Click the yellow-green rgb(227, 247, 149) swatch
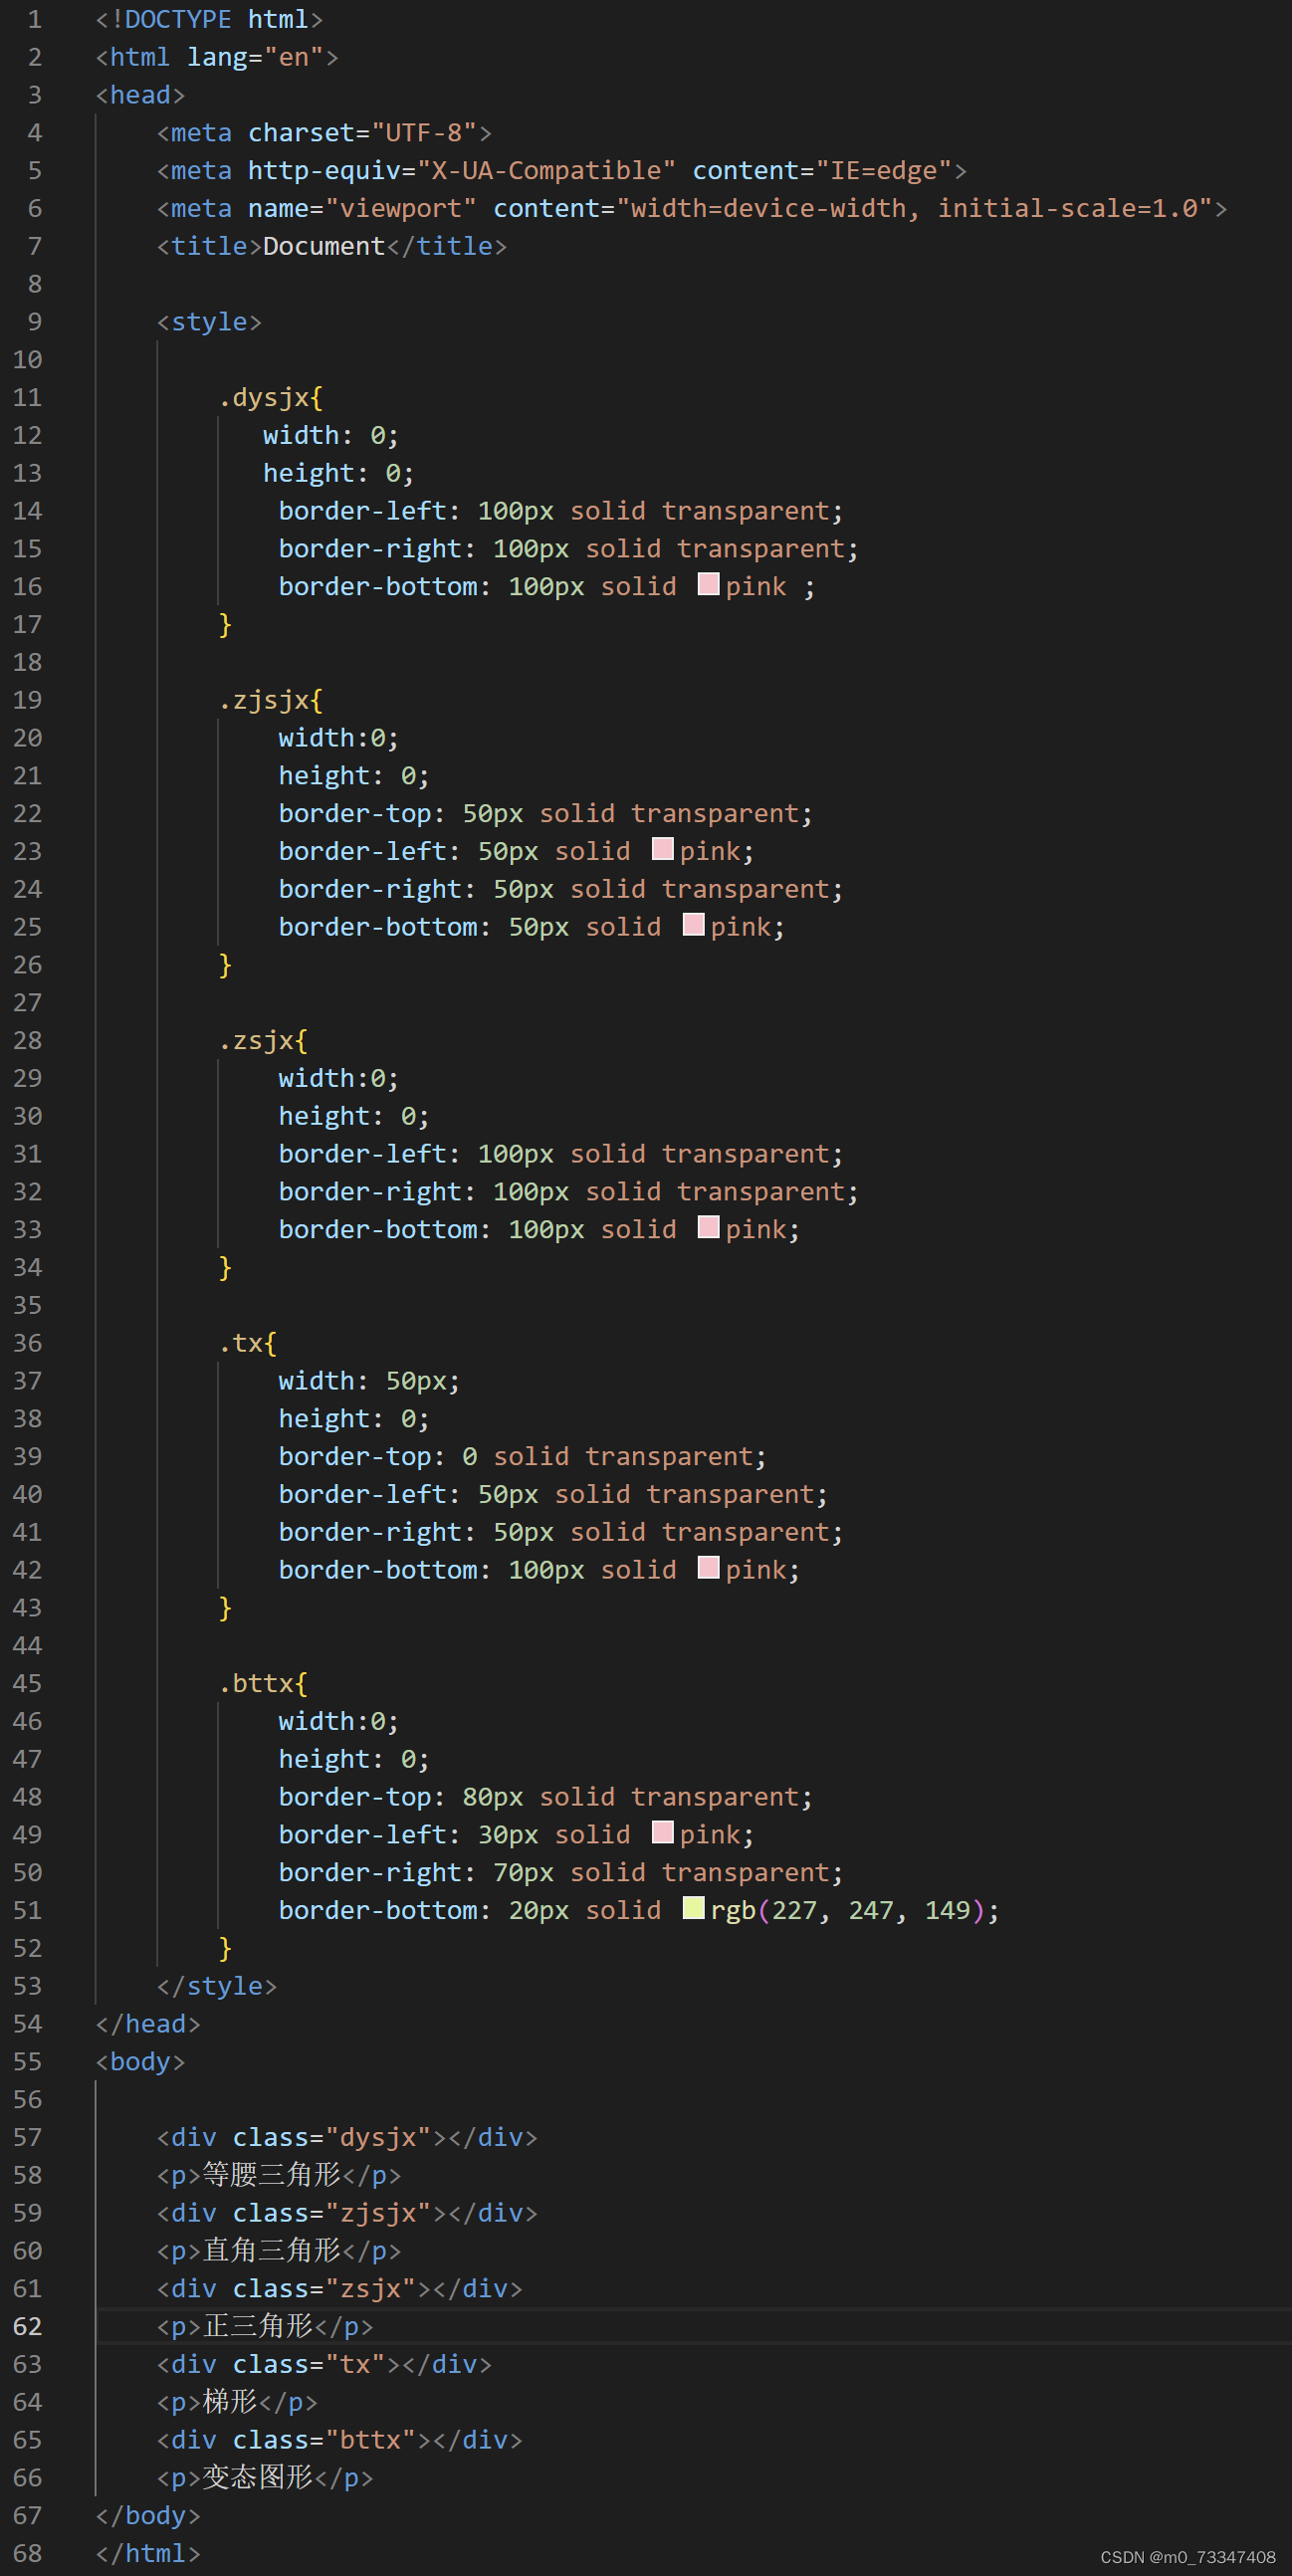This screenshot has width=1292, height=2576. 693,1908
